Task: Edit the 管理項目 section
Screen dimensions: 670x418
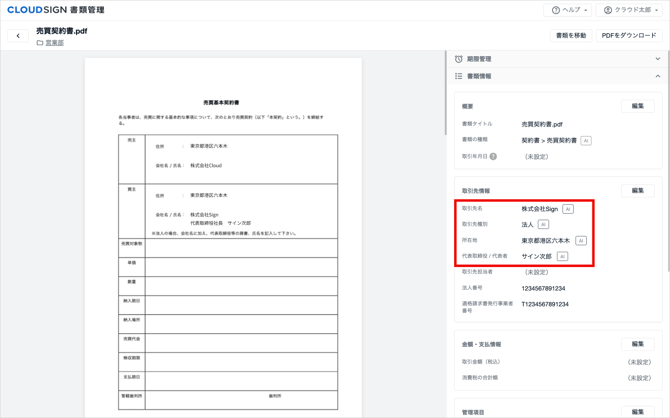Action: tap(638, 412)
